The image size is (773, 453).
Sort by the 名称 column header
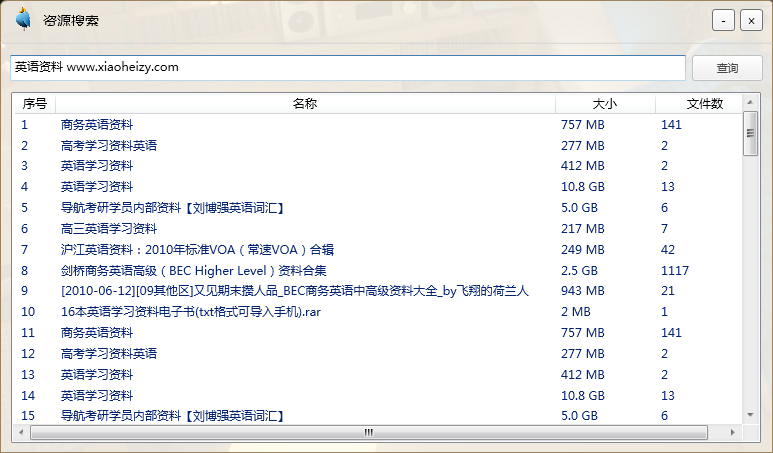click(x=305, y=104)
